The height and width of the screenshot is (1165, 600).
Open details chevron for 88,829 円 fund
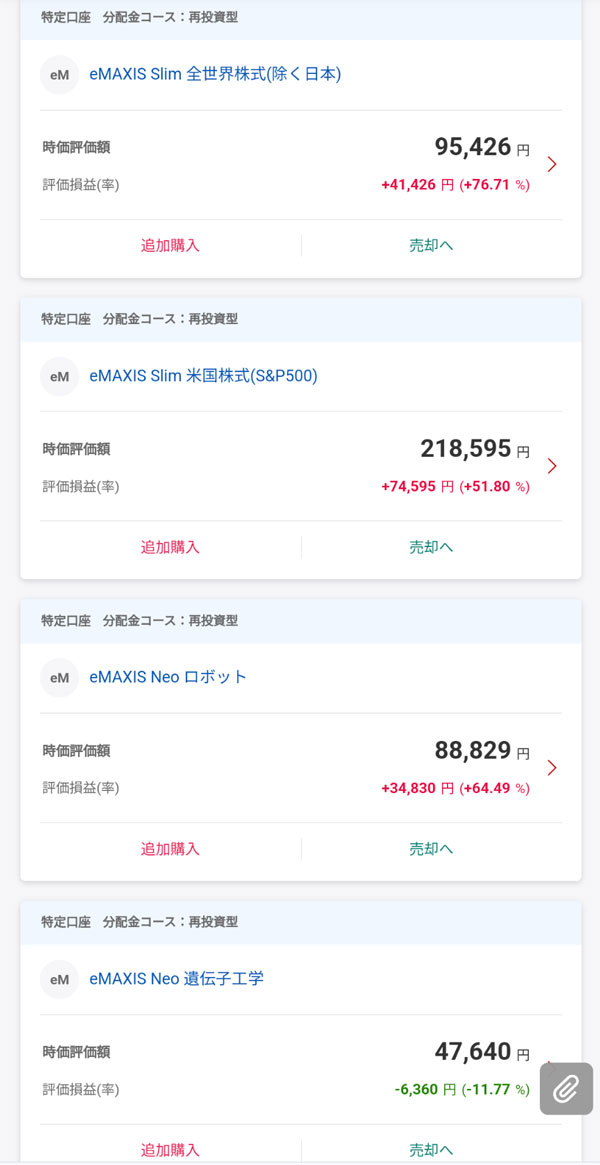click(552, 767)
